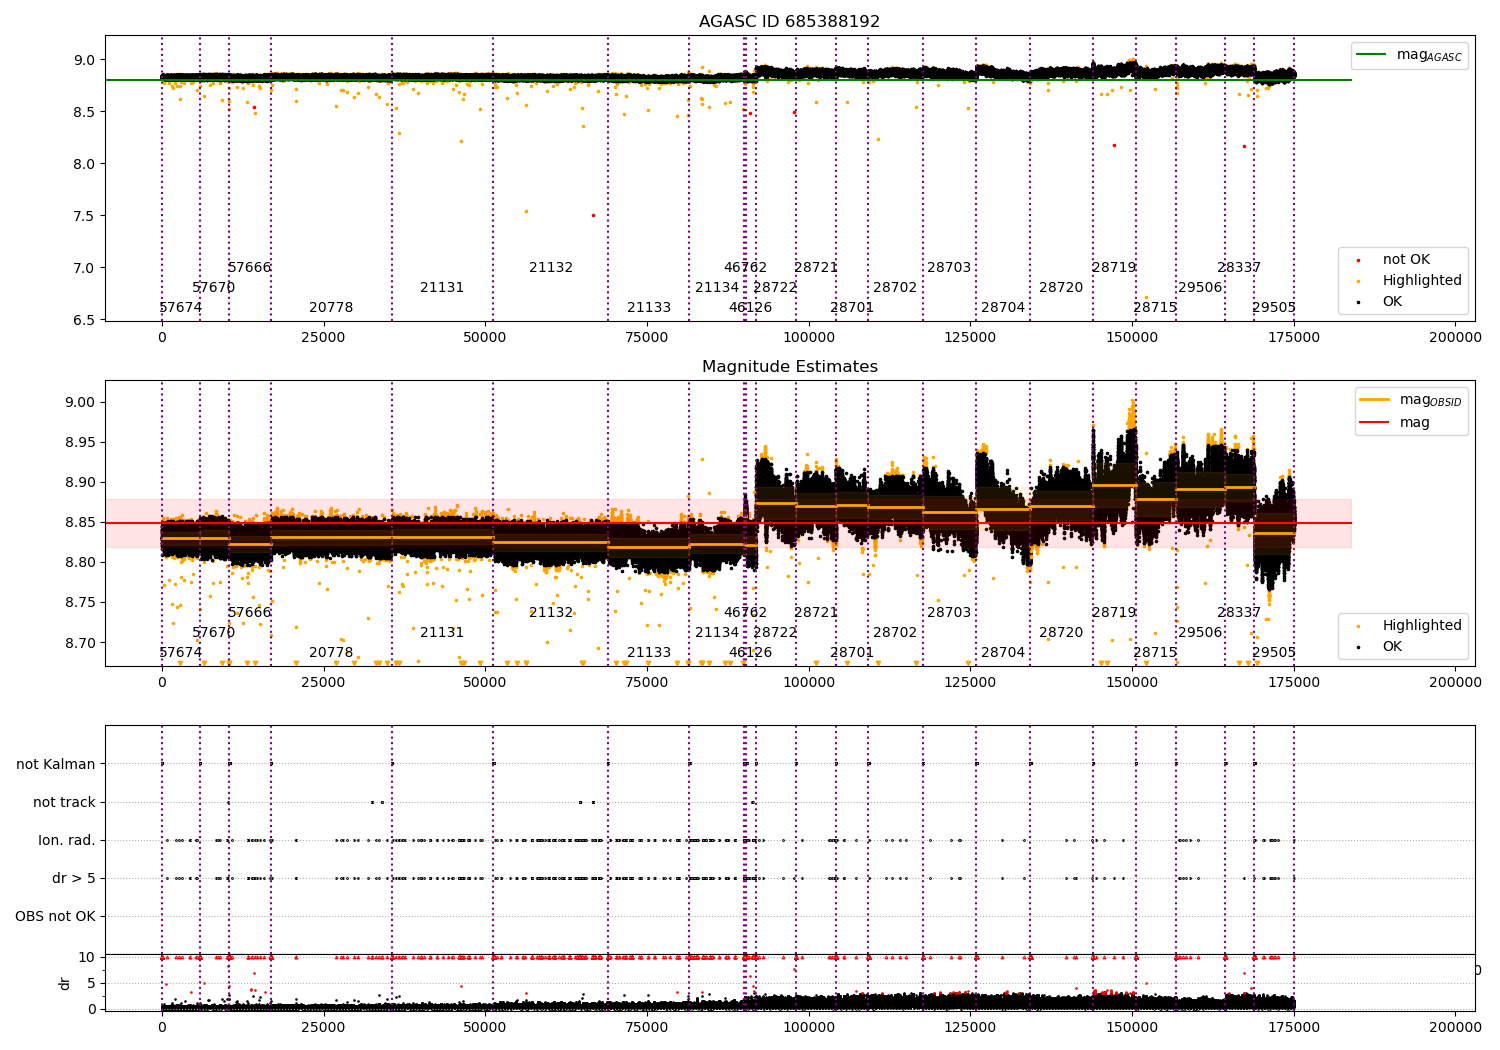Viewport: 1500px width, 1050px height.
Task: Click the 'AGASC ID 685388192' plot title
Action: coord(789,22)
